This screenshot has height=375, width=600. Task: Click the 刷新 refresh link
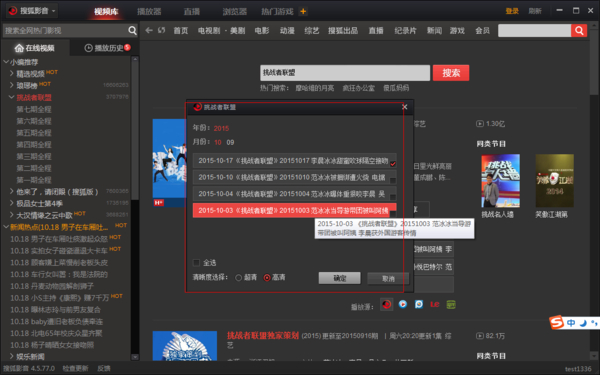pos(535,11)
